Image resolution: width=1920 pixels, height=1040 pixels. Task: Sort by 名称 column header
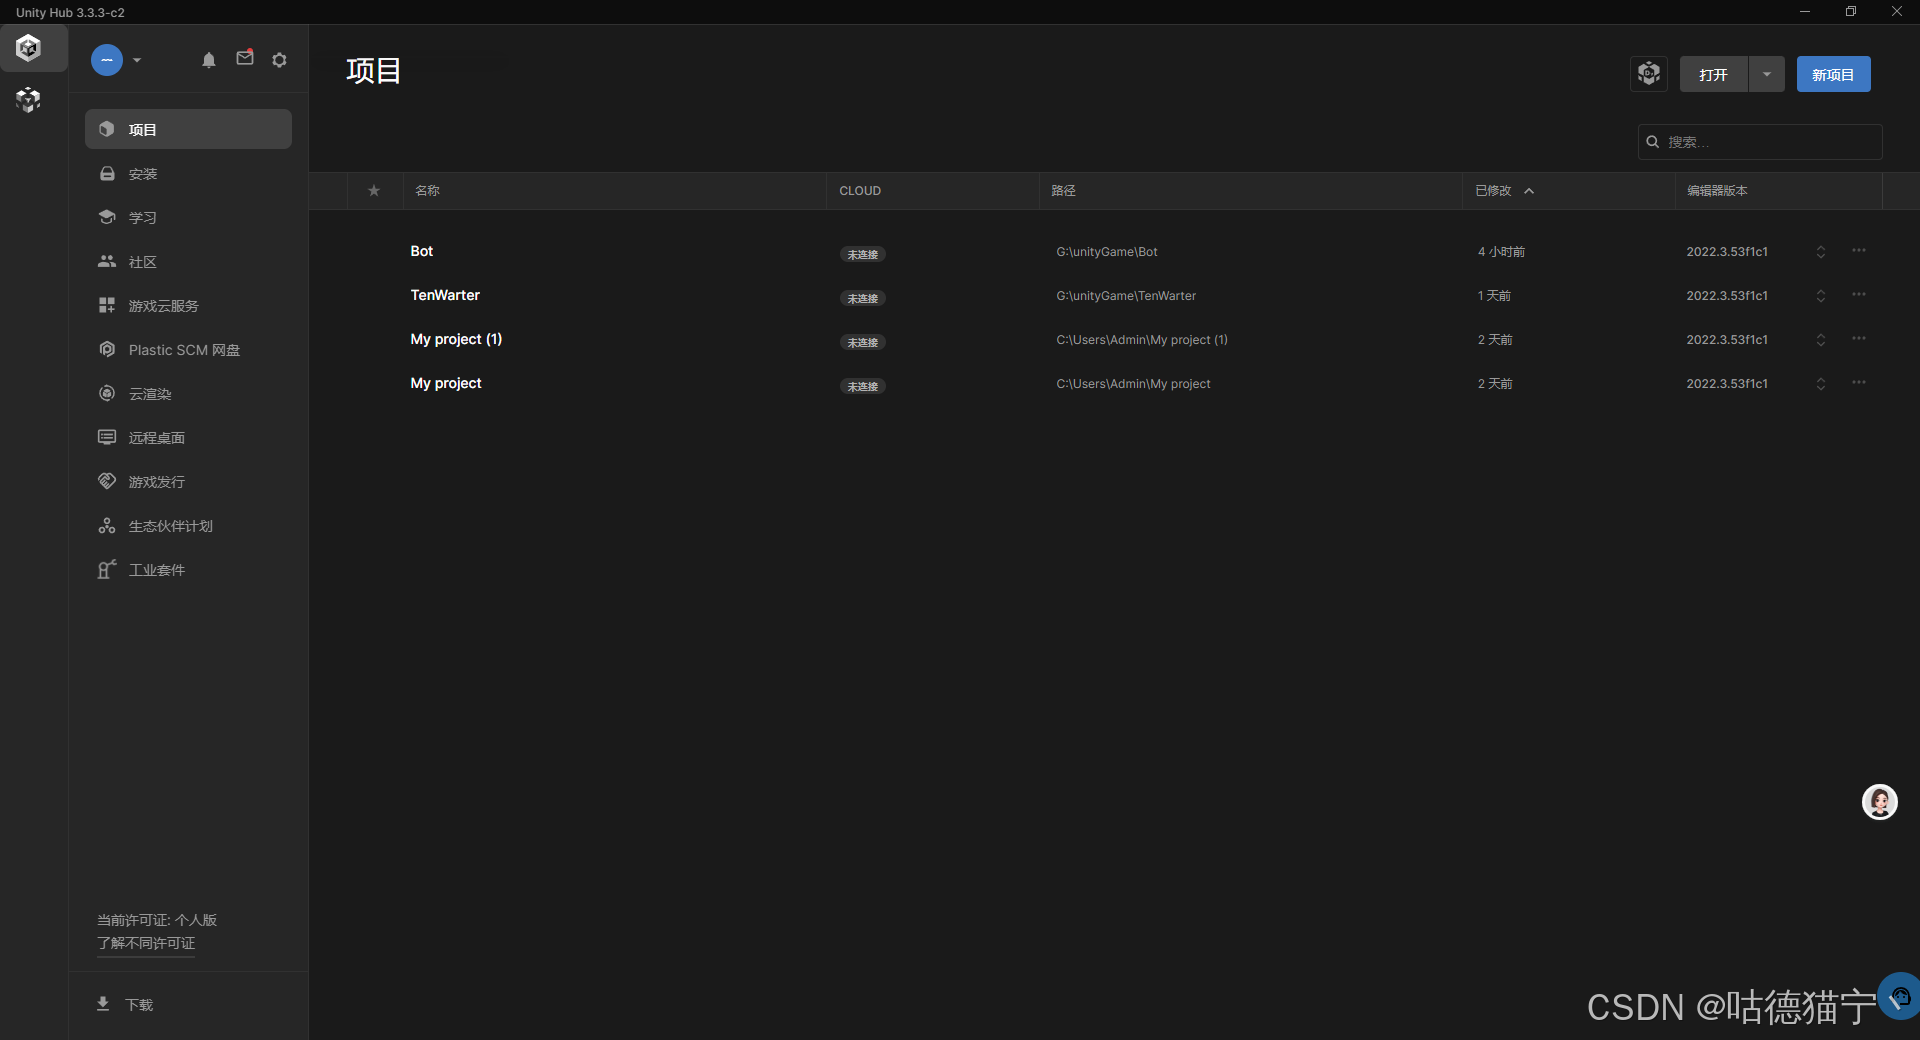pos(428,191)
